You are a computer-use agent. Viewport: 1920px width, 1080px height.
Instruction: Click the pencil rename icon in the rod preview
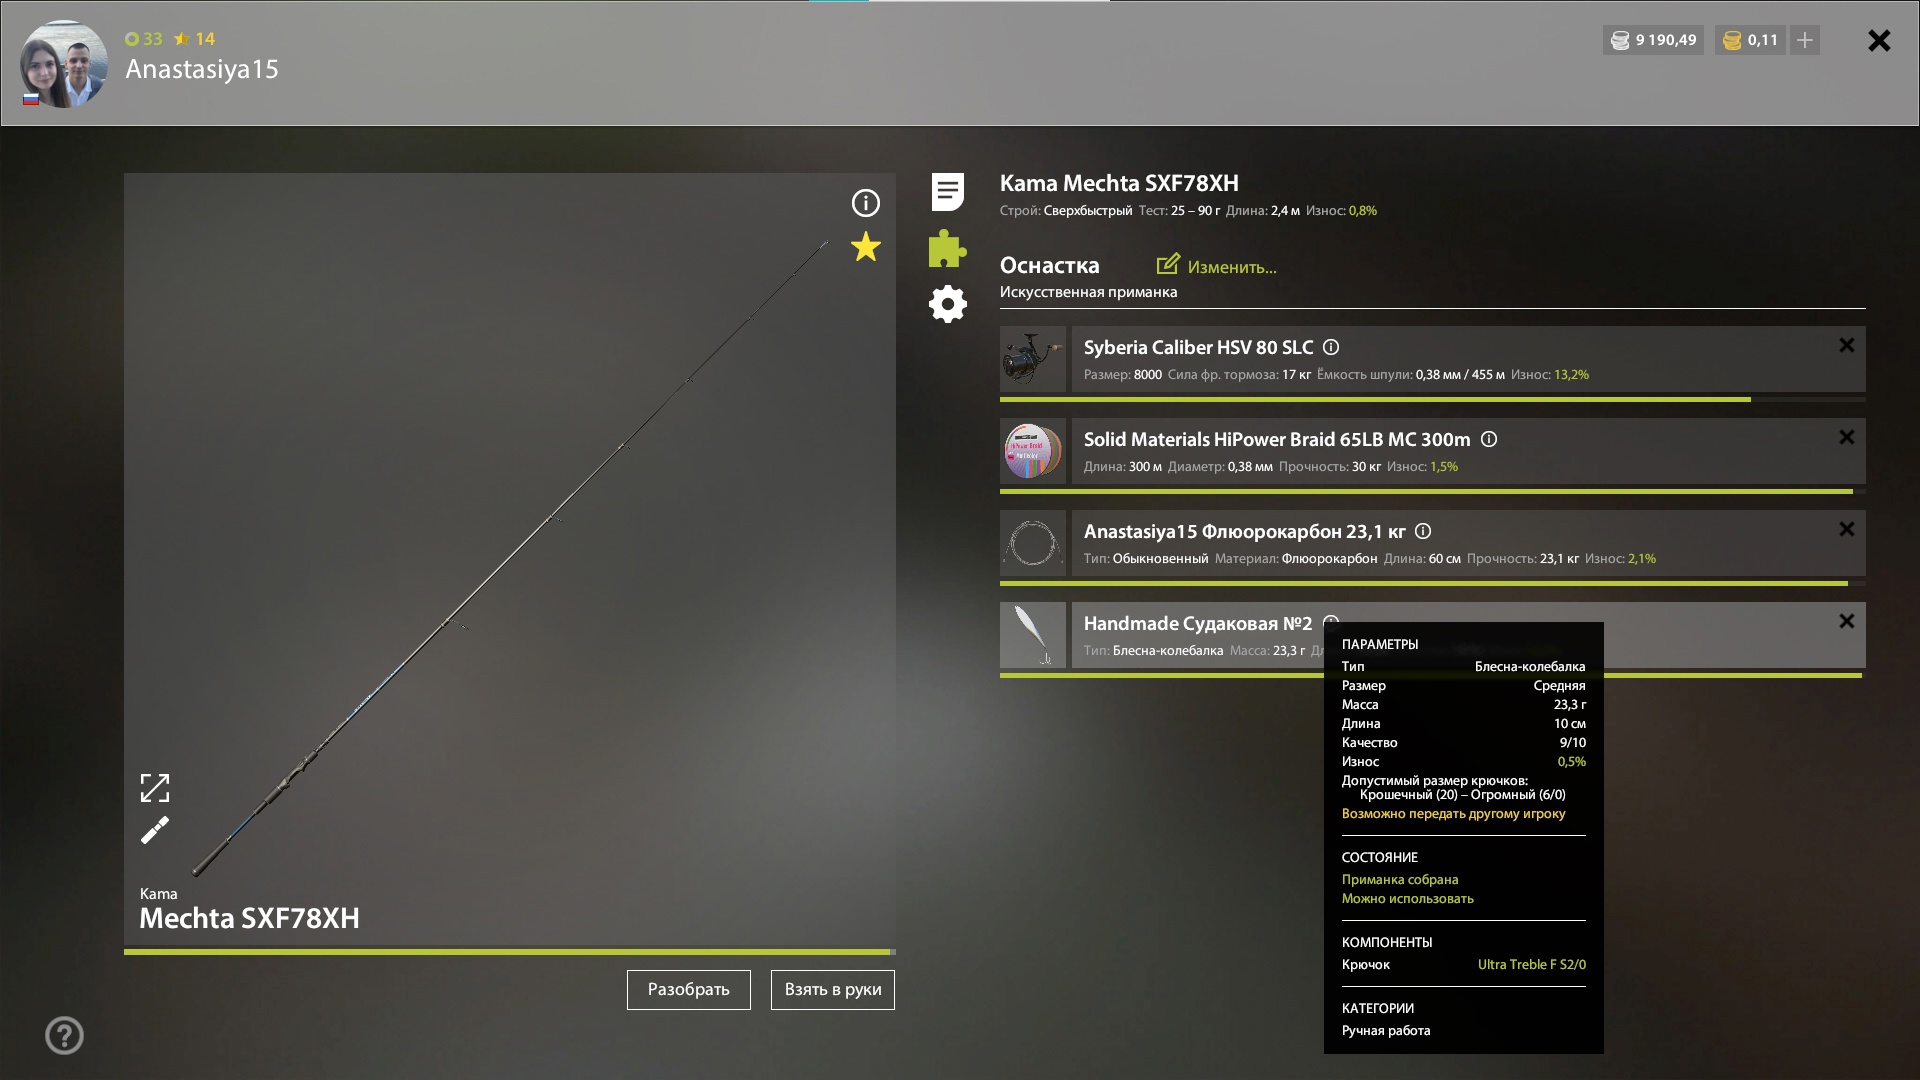155,830
